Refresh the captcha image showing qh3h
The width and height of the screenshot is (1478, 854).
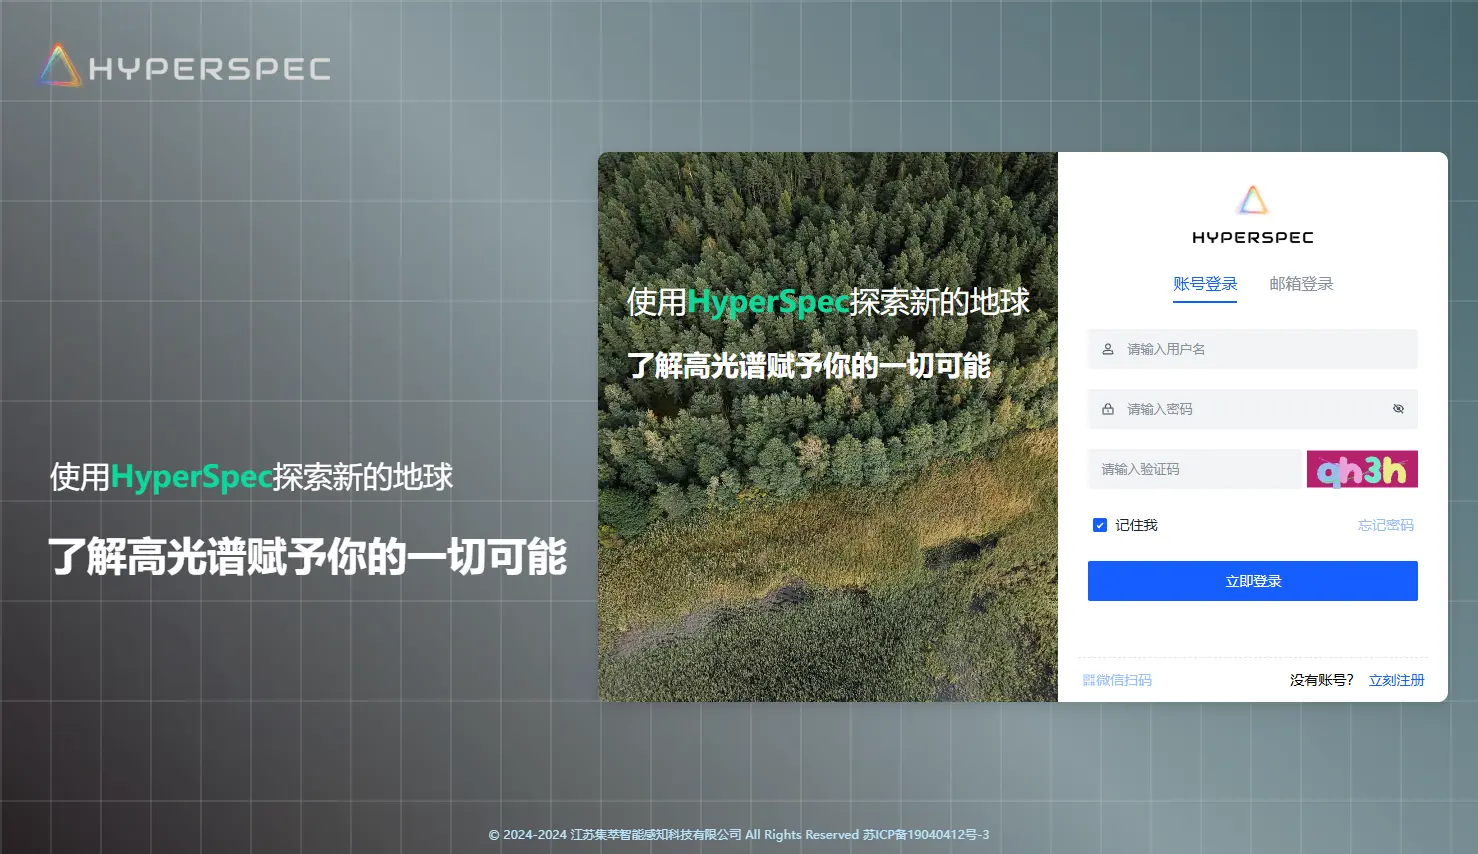pos(1361,469)
